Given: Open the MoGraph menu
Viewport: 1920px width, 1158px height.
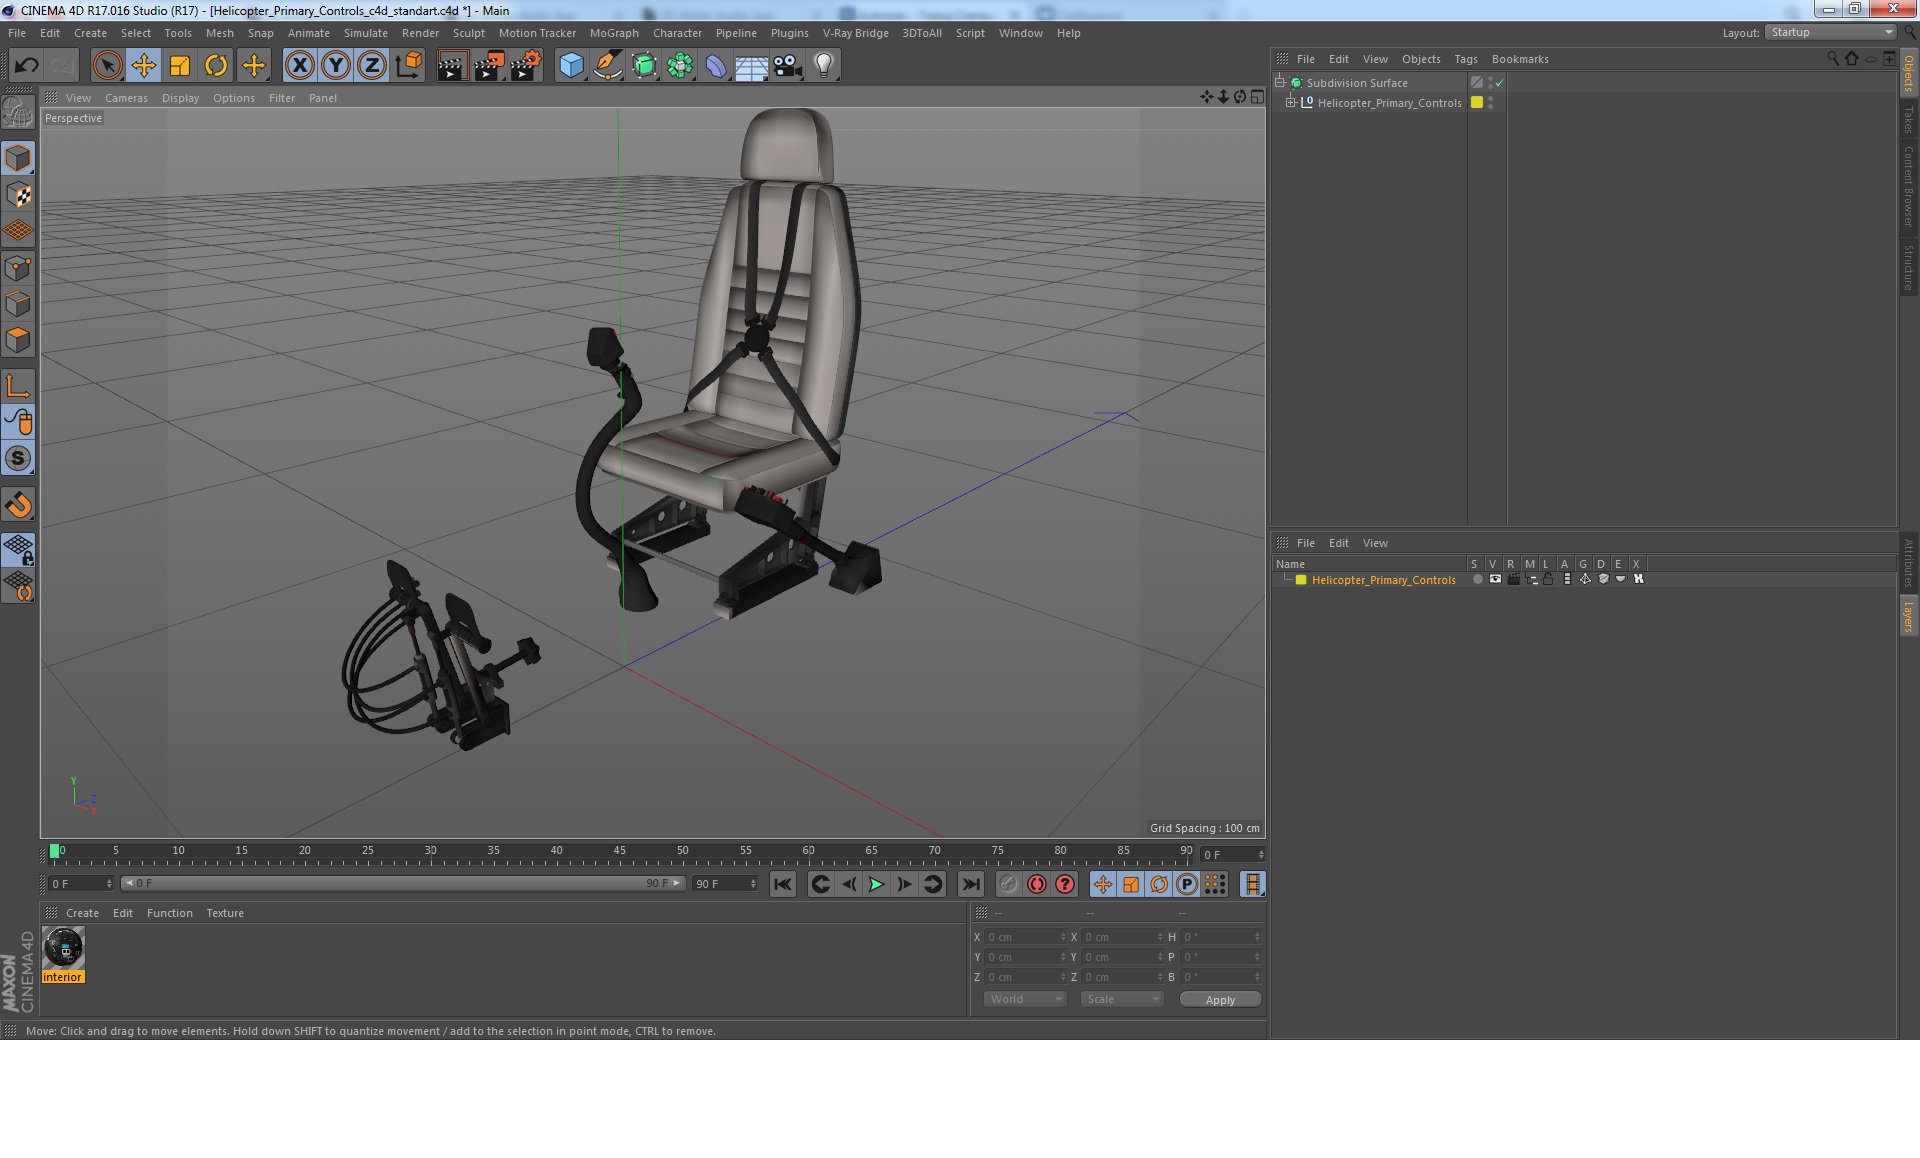Looking at the screenshot, I should (613, 33).
